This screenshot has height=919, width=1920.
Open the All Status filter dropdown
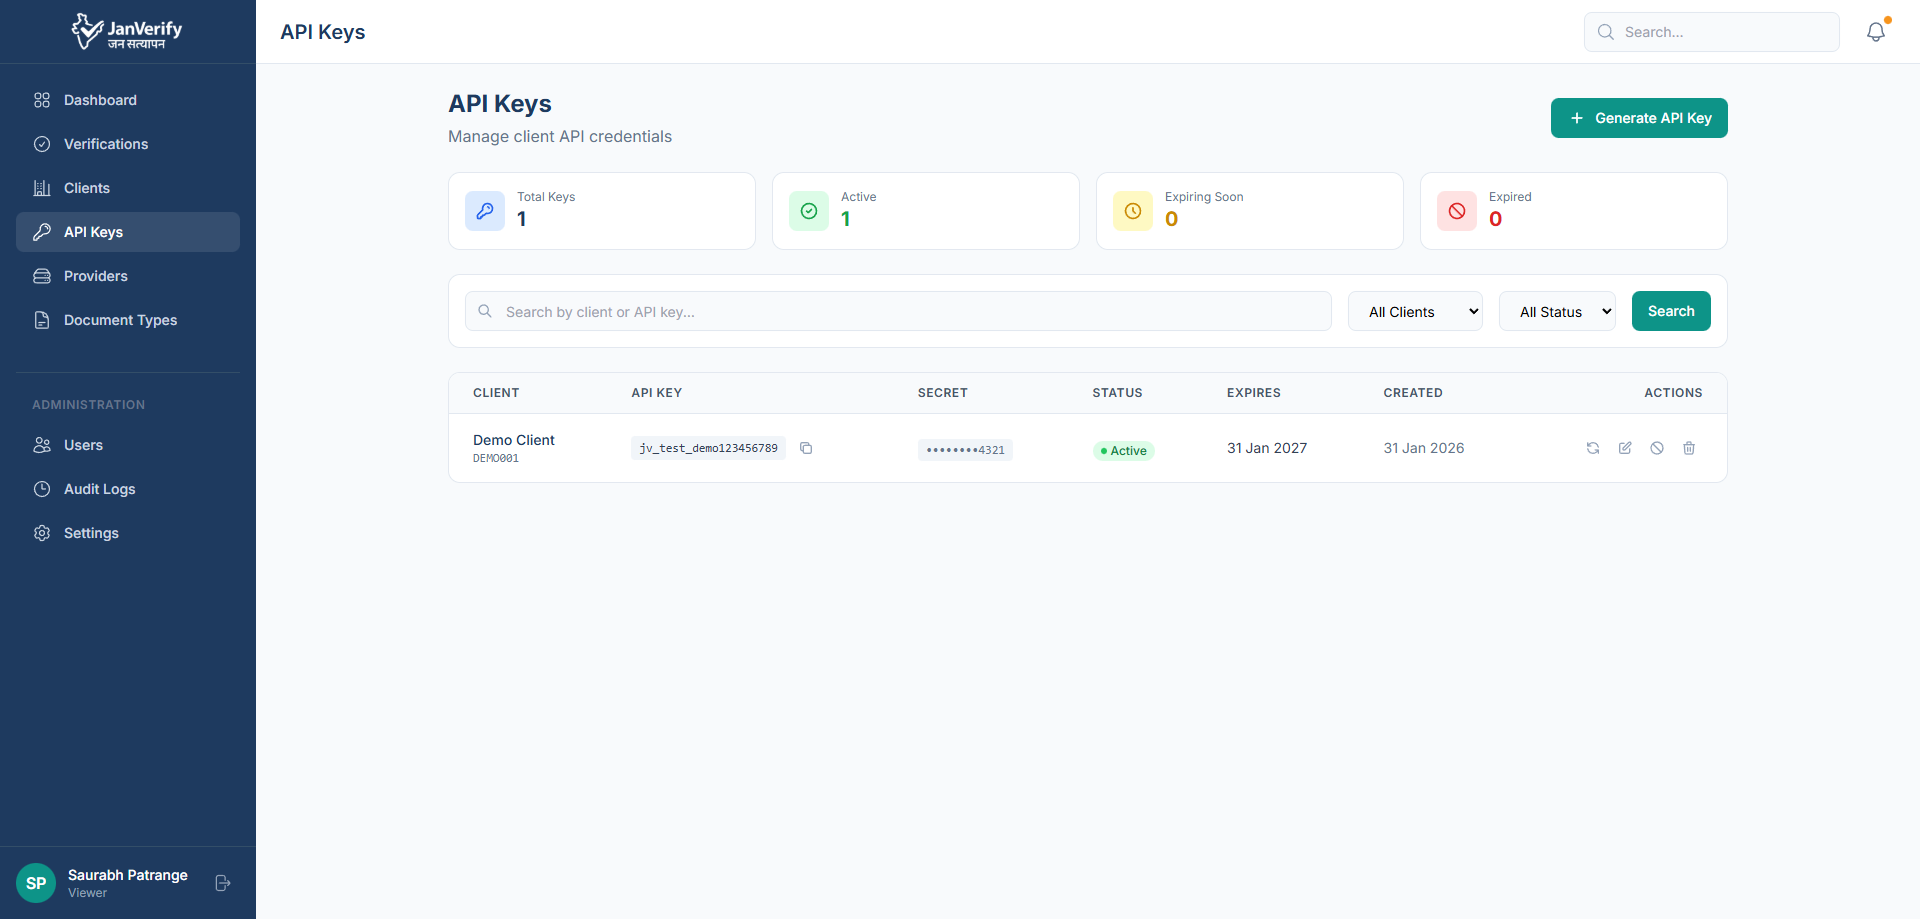1557,312
